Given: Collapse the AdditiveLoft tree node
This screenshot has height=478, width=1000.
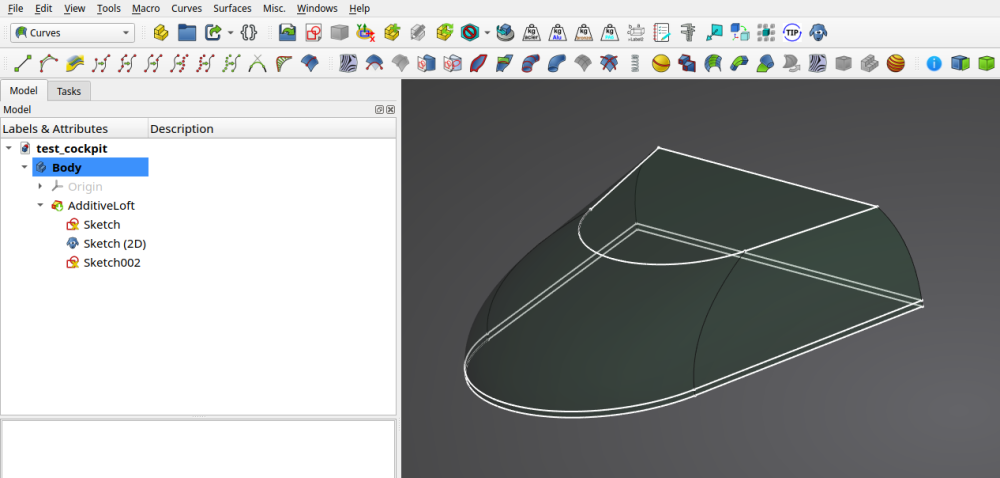Looking at the screenshot, I should point(40,206).
